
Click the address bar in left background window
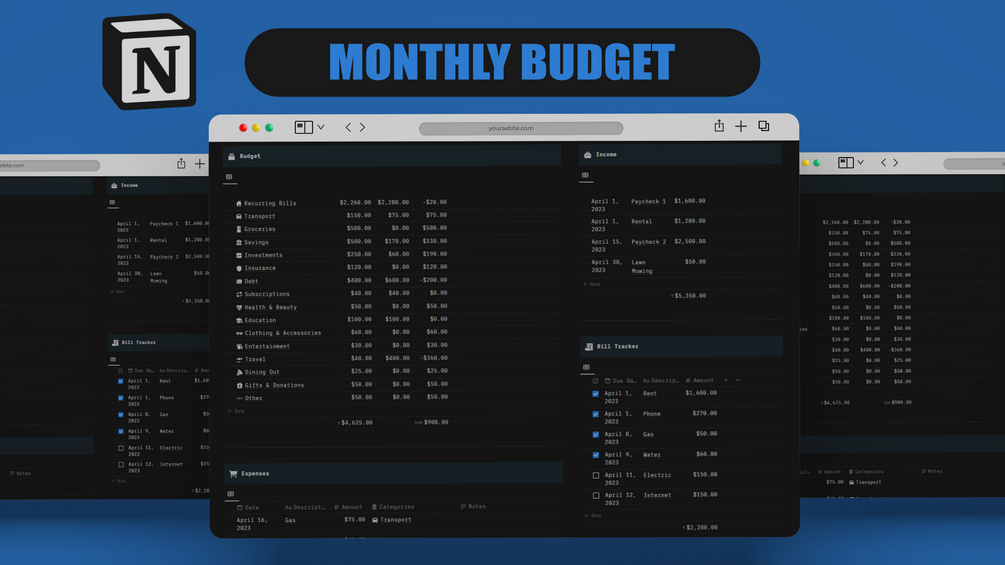[x=49, y=165]
